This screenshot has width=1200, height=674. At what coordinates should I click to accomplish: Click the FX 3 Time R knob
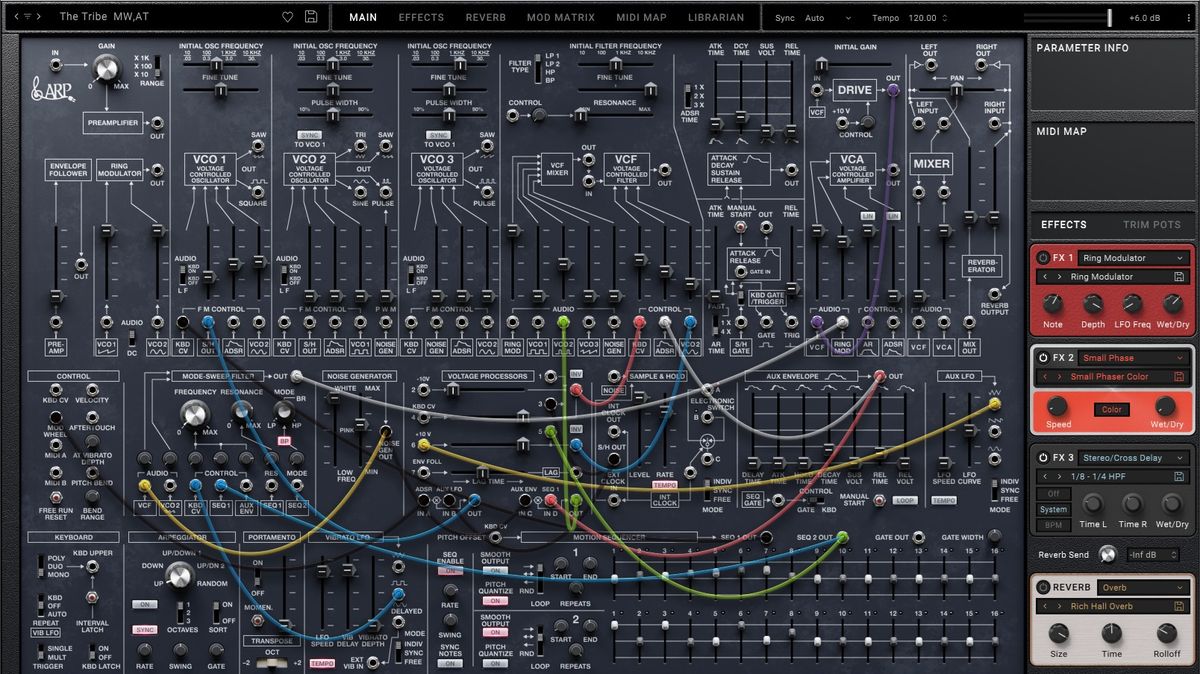click(1132, 503)
